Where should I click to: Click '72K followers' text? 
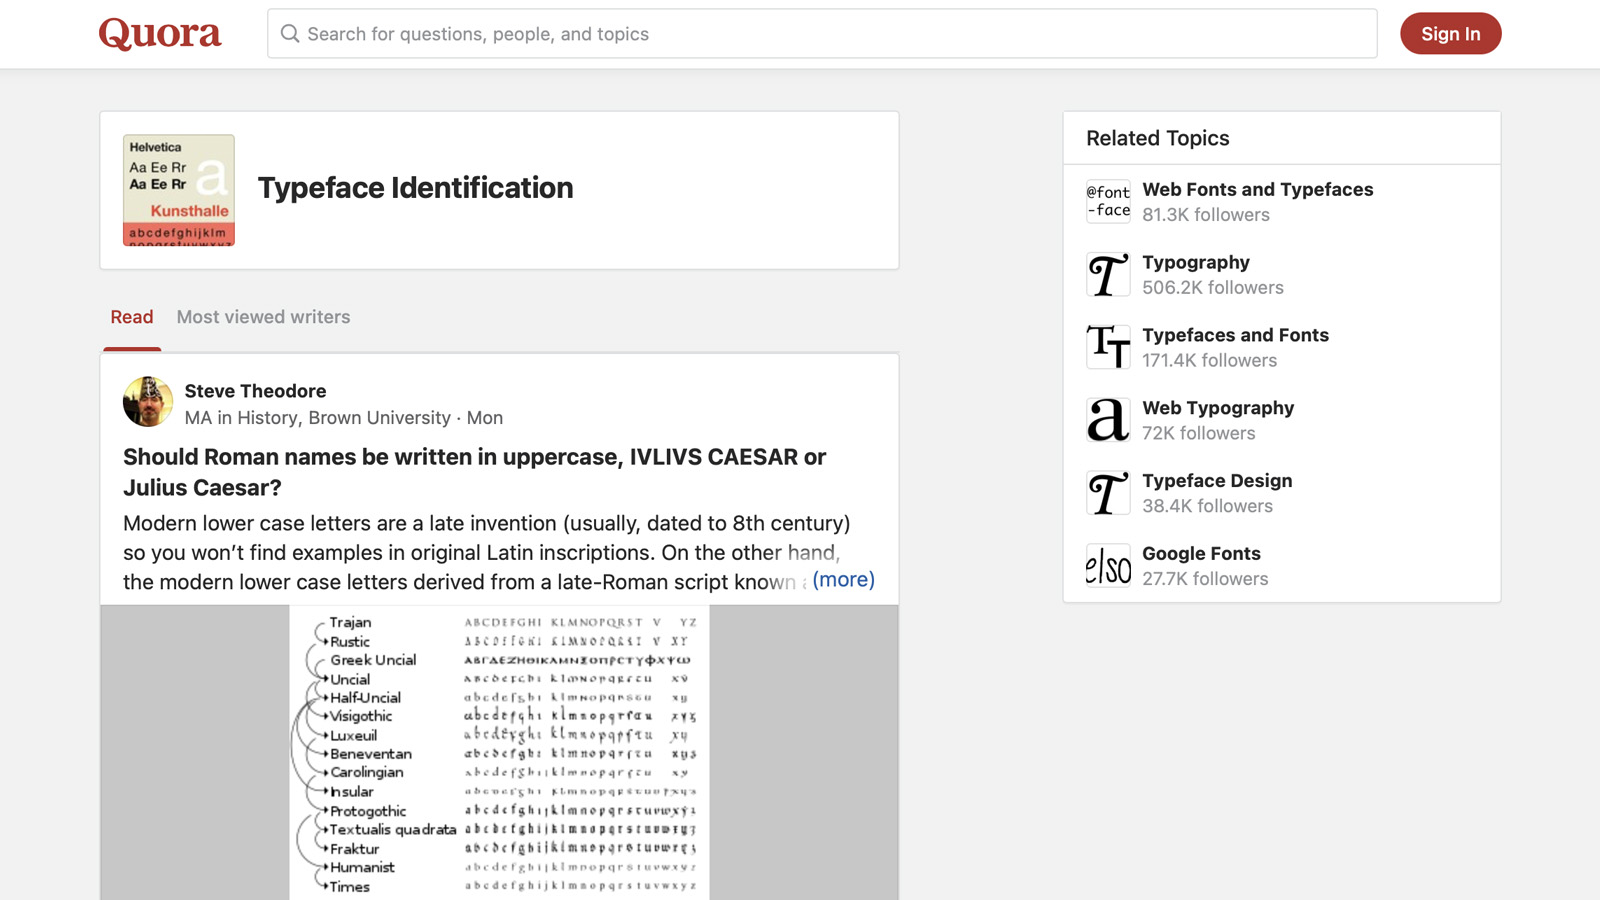(1199, 434)
